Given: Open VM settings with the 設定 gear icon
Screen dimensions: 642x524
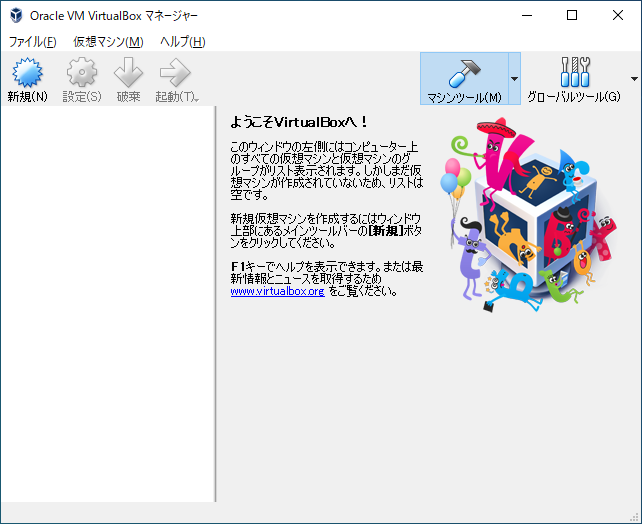Looking at the screenshot, I should [x=81, y=73].
